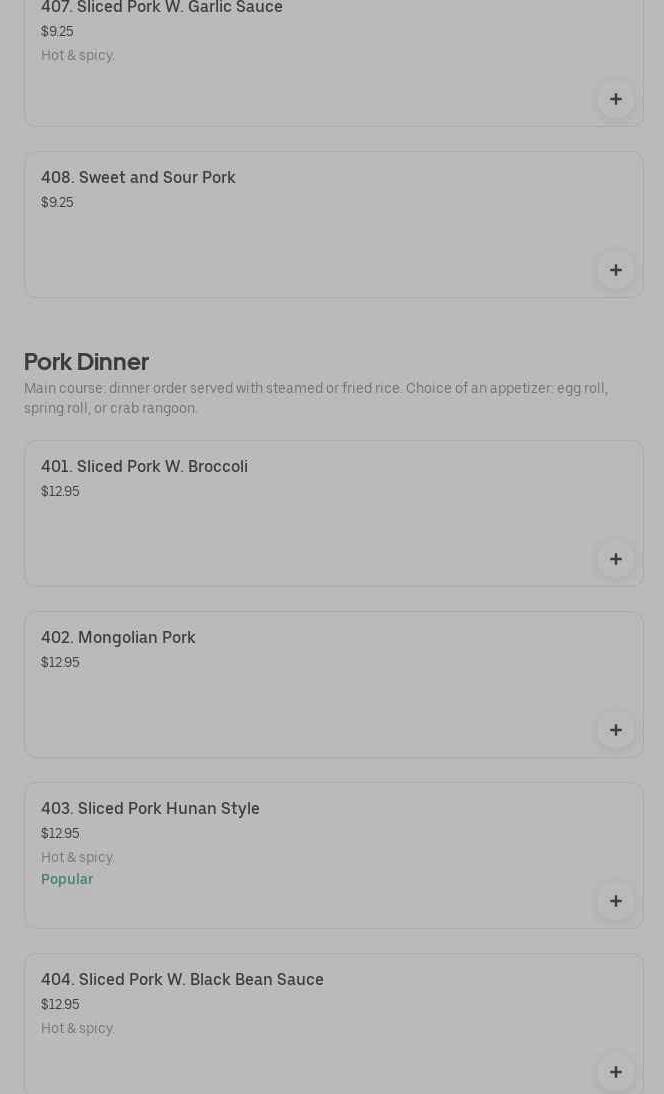The image size is (664, 1094).
Task: Click the $12.95 price under Sliced Pork W. Broccoli
Action: point(60,491)
